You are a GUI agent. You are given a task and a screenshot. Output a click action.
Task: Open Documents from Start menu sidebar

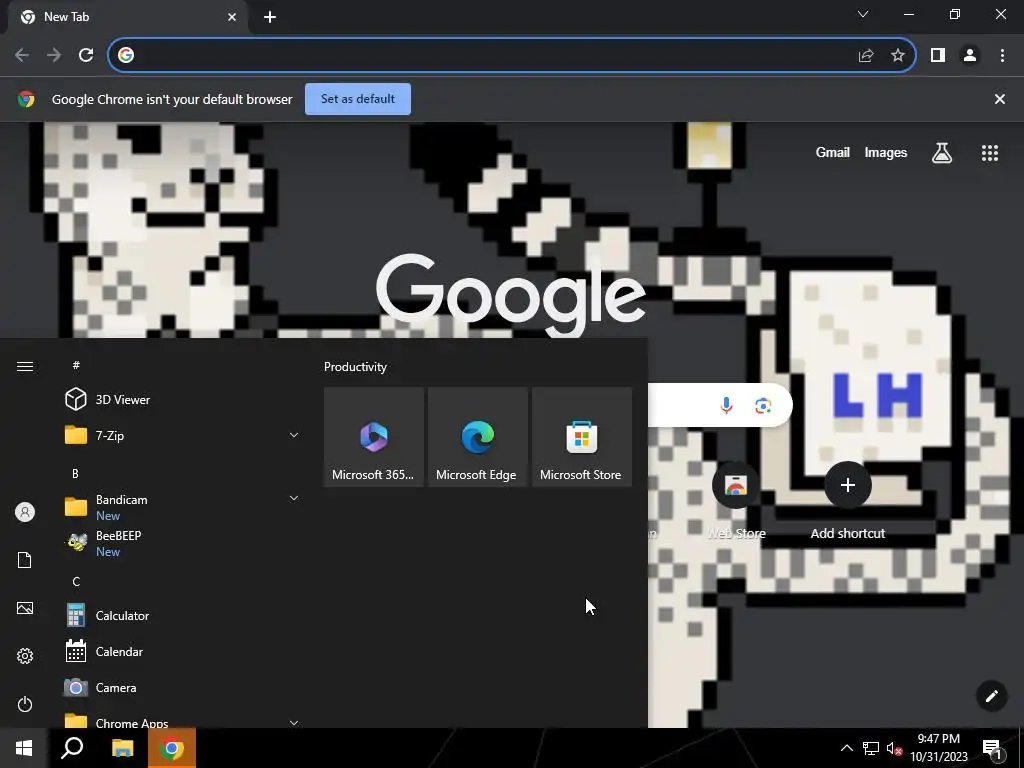pyautogui.click(x=25, y=560)
